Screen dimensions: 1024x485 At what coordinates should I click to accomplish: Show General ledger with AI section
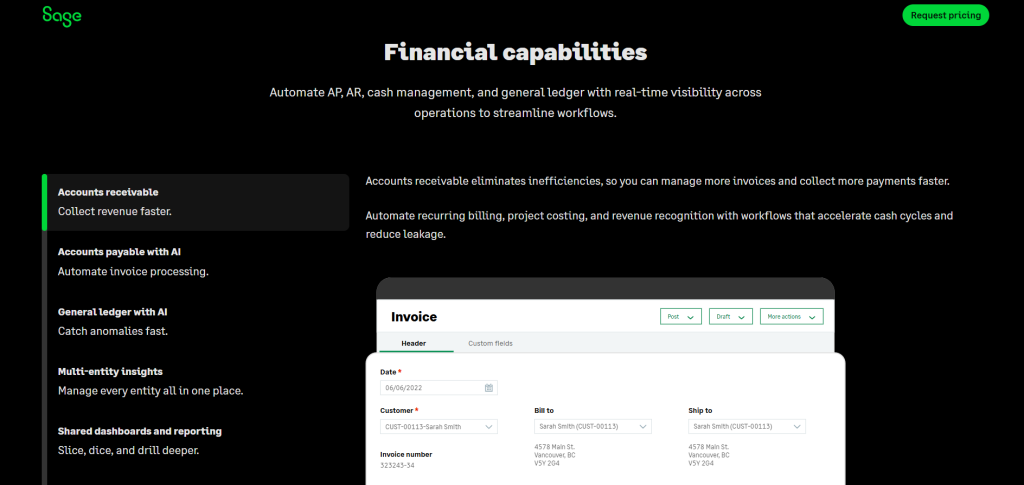point(196,321)
